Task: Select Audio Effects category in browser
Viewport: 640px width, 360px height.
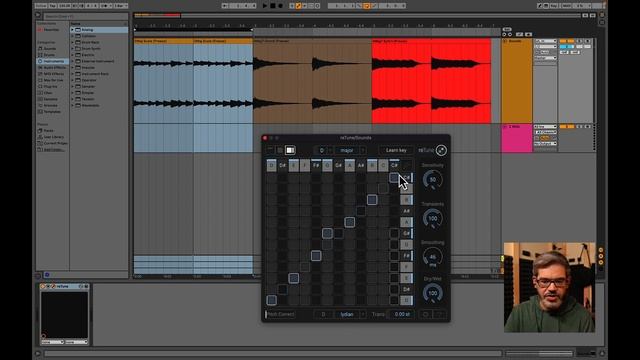Action: pos(53,67)
